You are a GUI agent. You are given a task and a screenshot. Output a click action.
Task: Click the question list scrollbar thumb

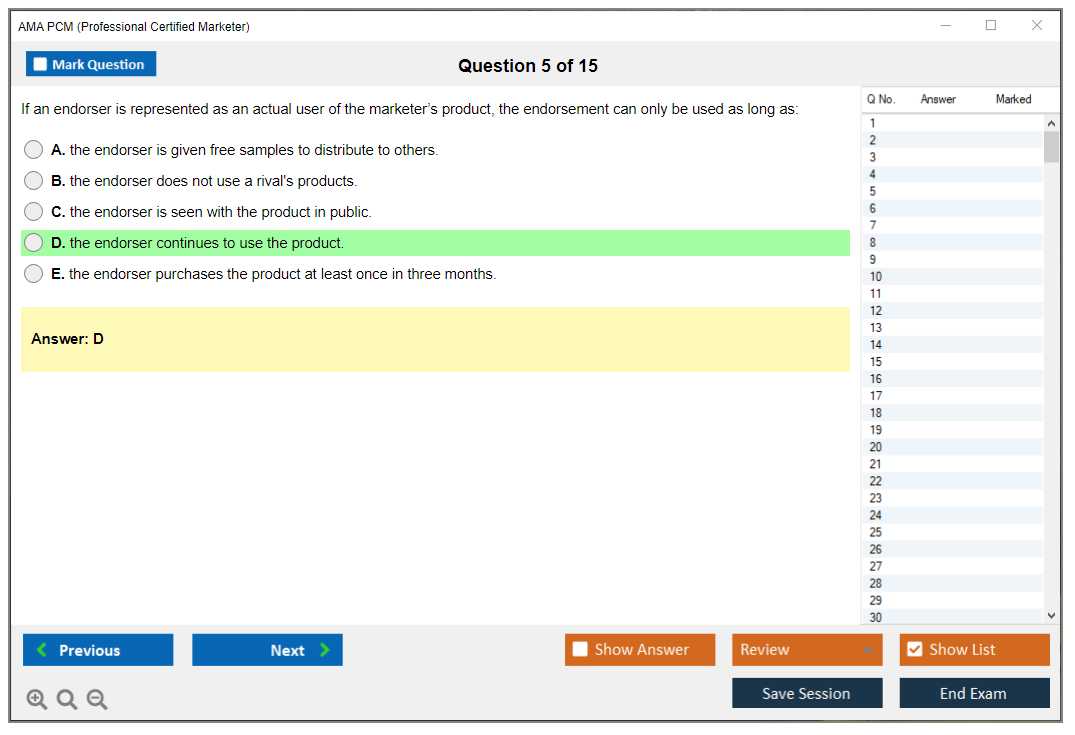(1050, 147)
